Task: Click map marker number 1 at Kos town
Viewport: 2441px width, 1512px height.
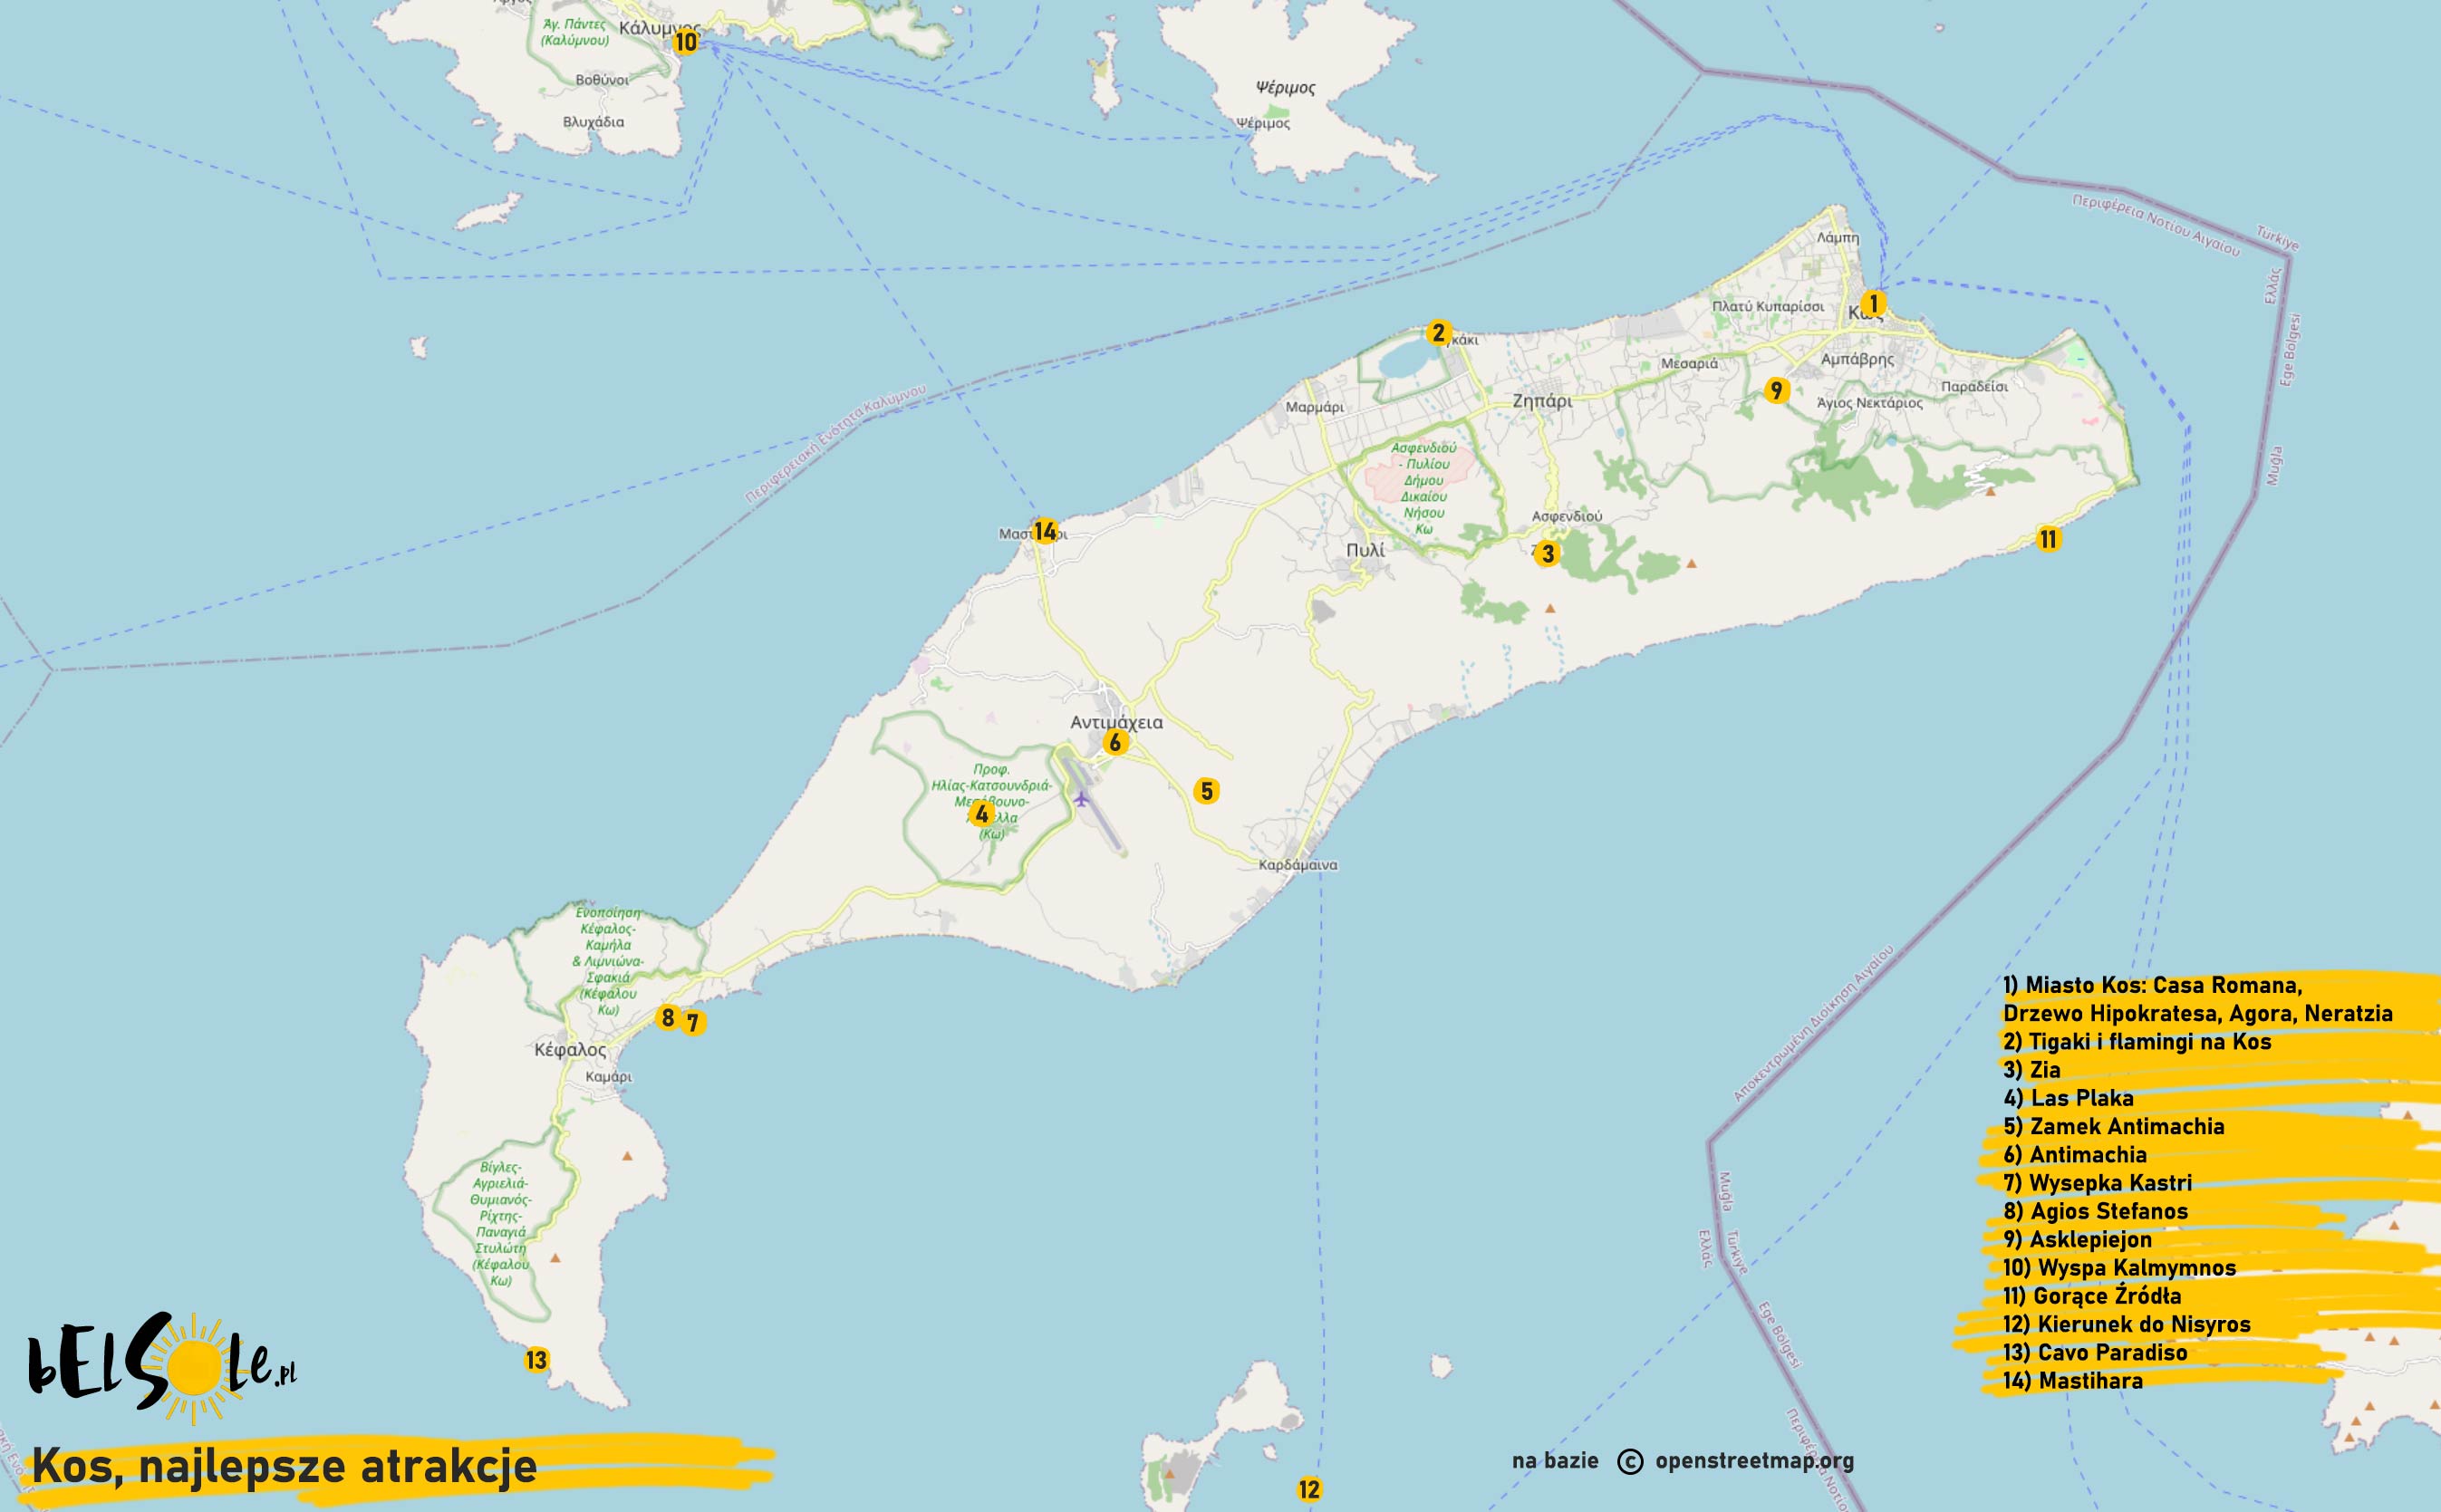Action: tap(1873, 303)
